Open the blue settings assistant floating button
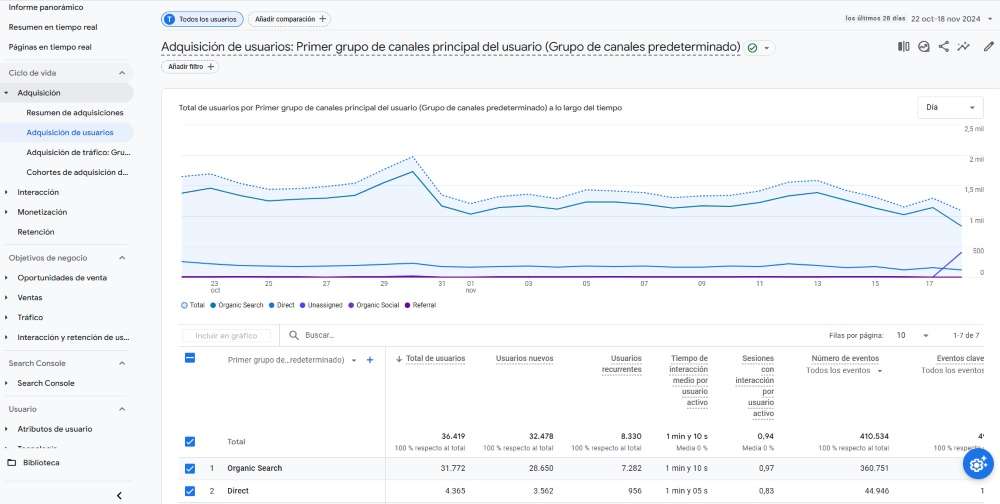Image resolution: width=1000 pixels, height=504 pixels. [978, 464]
